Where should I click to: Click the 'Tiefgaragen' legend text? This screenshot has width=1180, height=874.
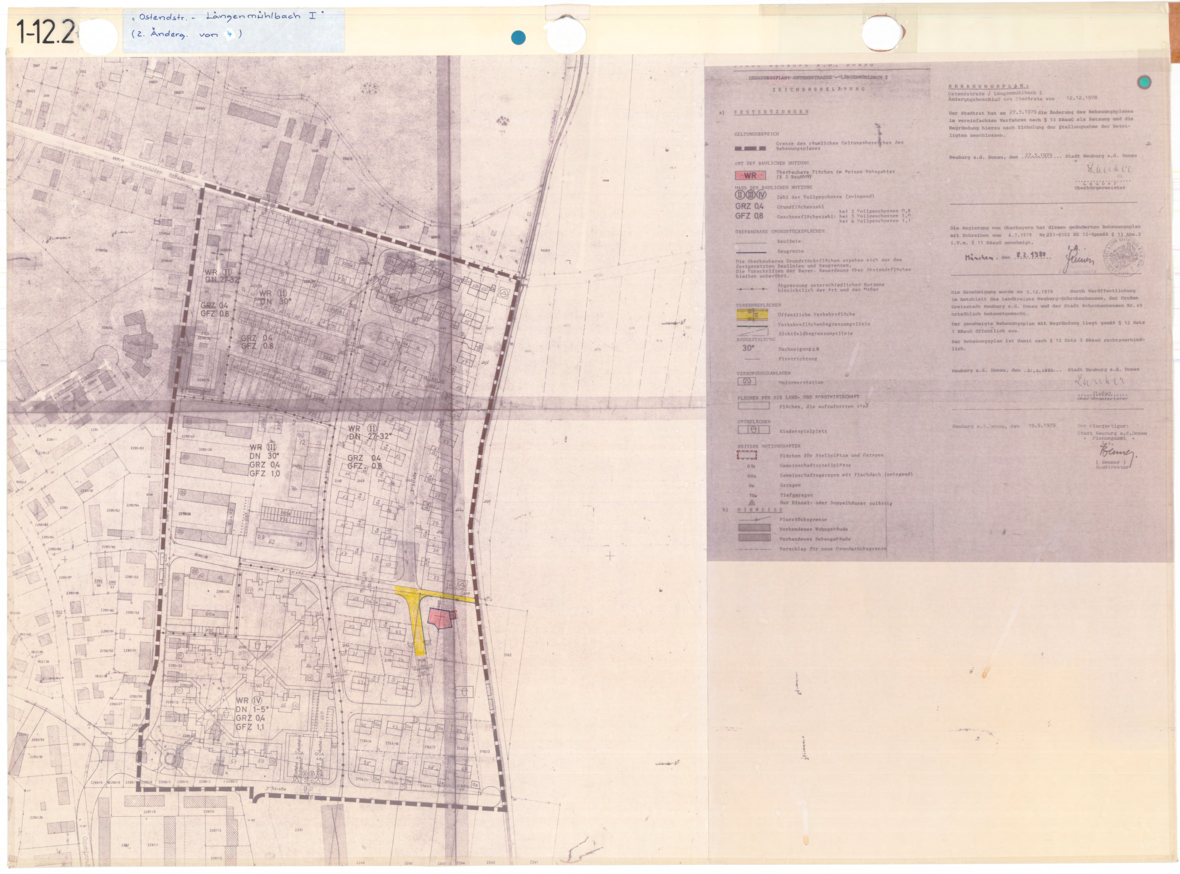tap(796, 495)
